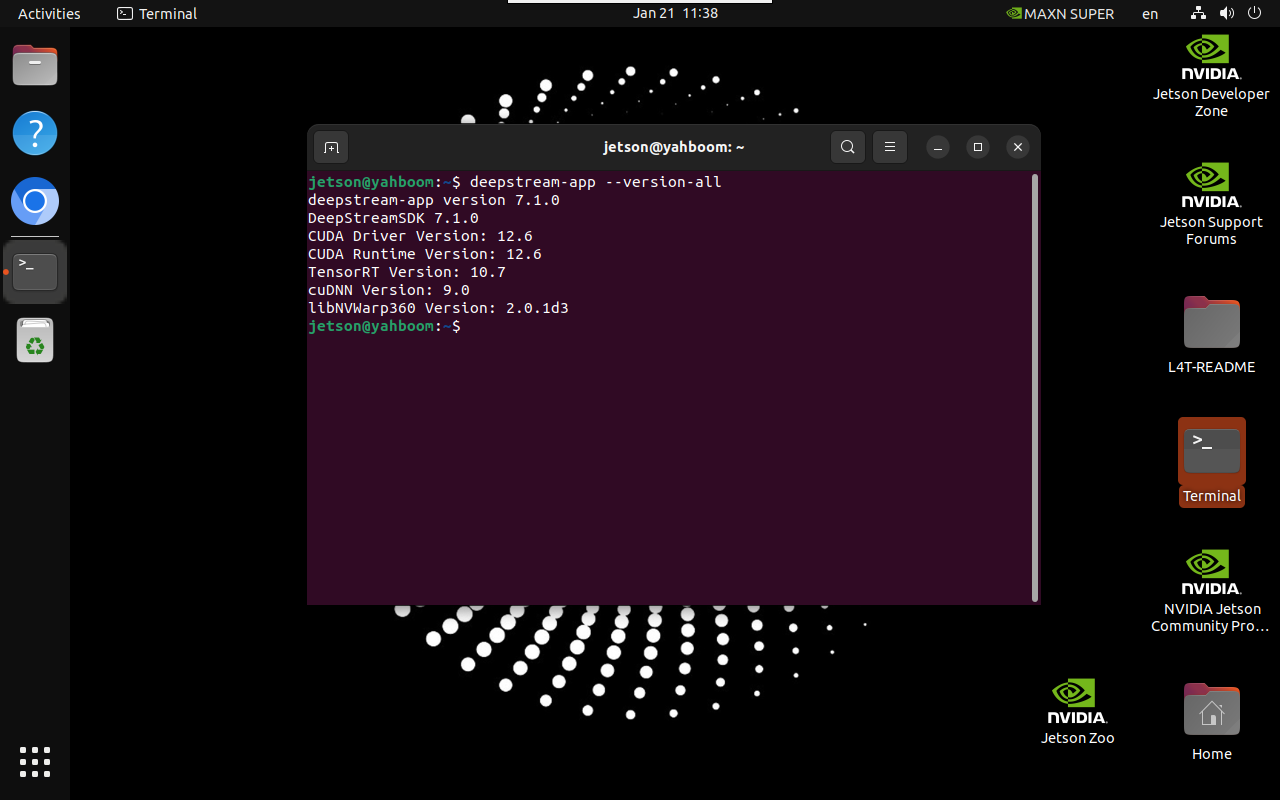Close the terminal window

[x=1018, y=148]
